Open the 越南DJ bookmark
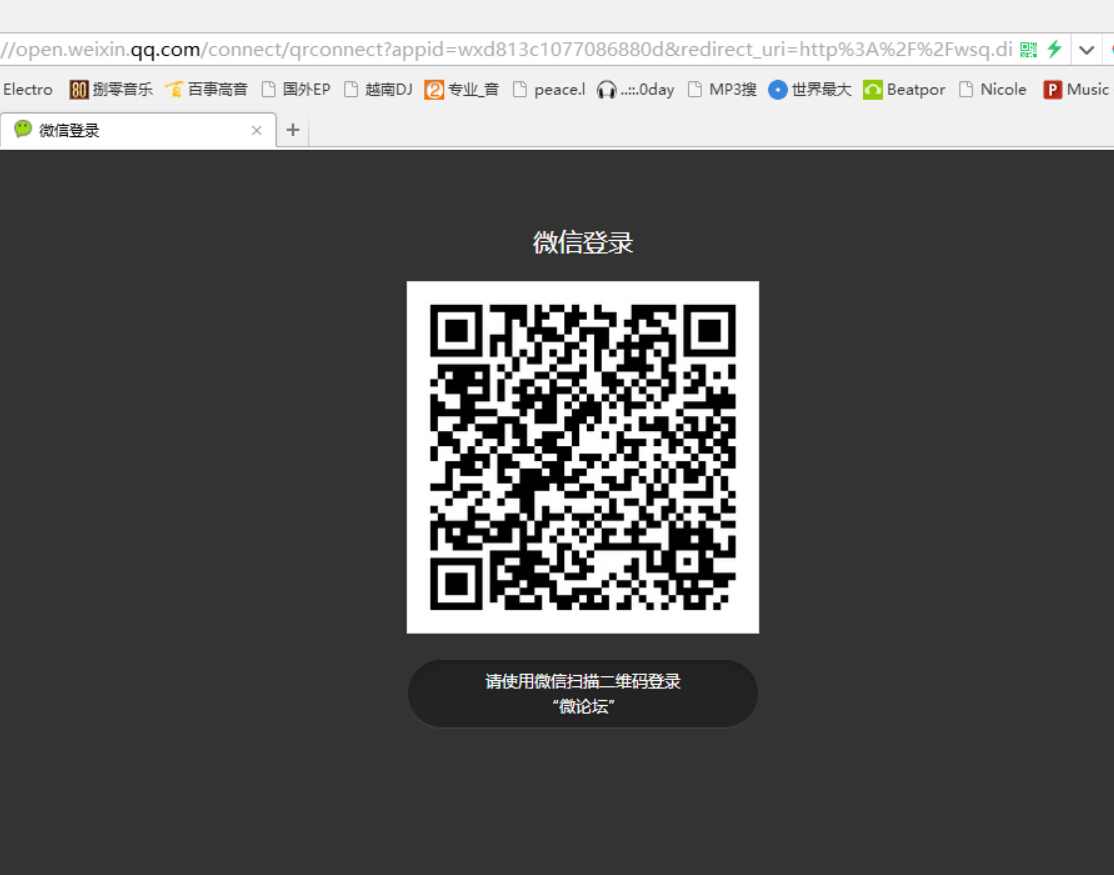 (x=378, y=89)
